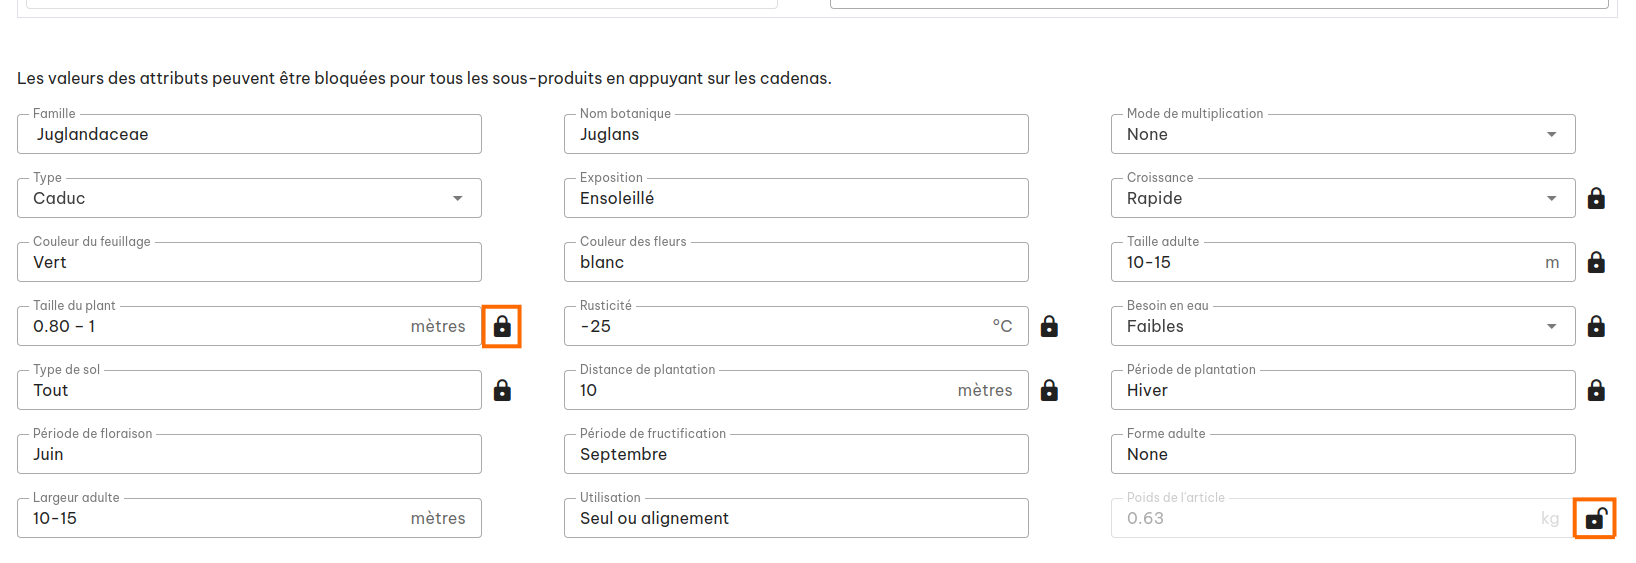
Task: Toggle the Rusticité lock icon
Action: (x=1049, y=326)
